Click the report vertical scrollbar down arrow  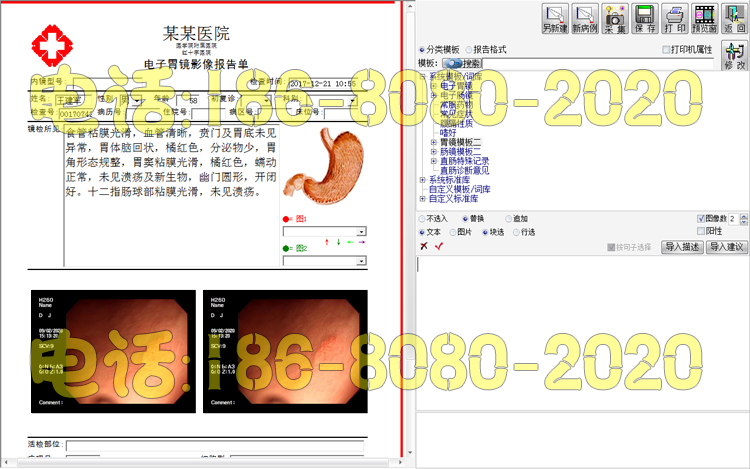click(410, 452)
